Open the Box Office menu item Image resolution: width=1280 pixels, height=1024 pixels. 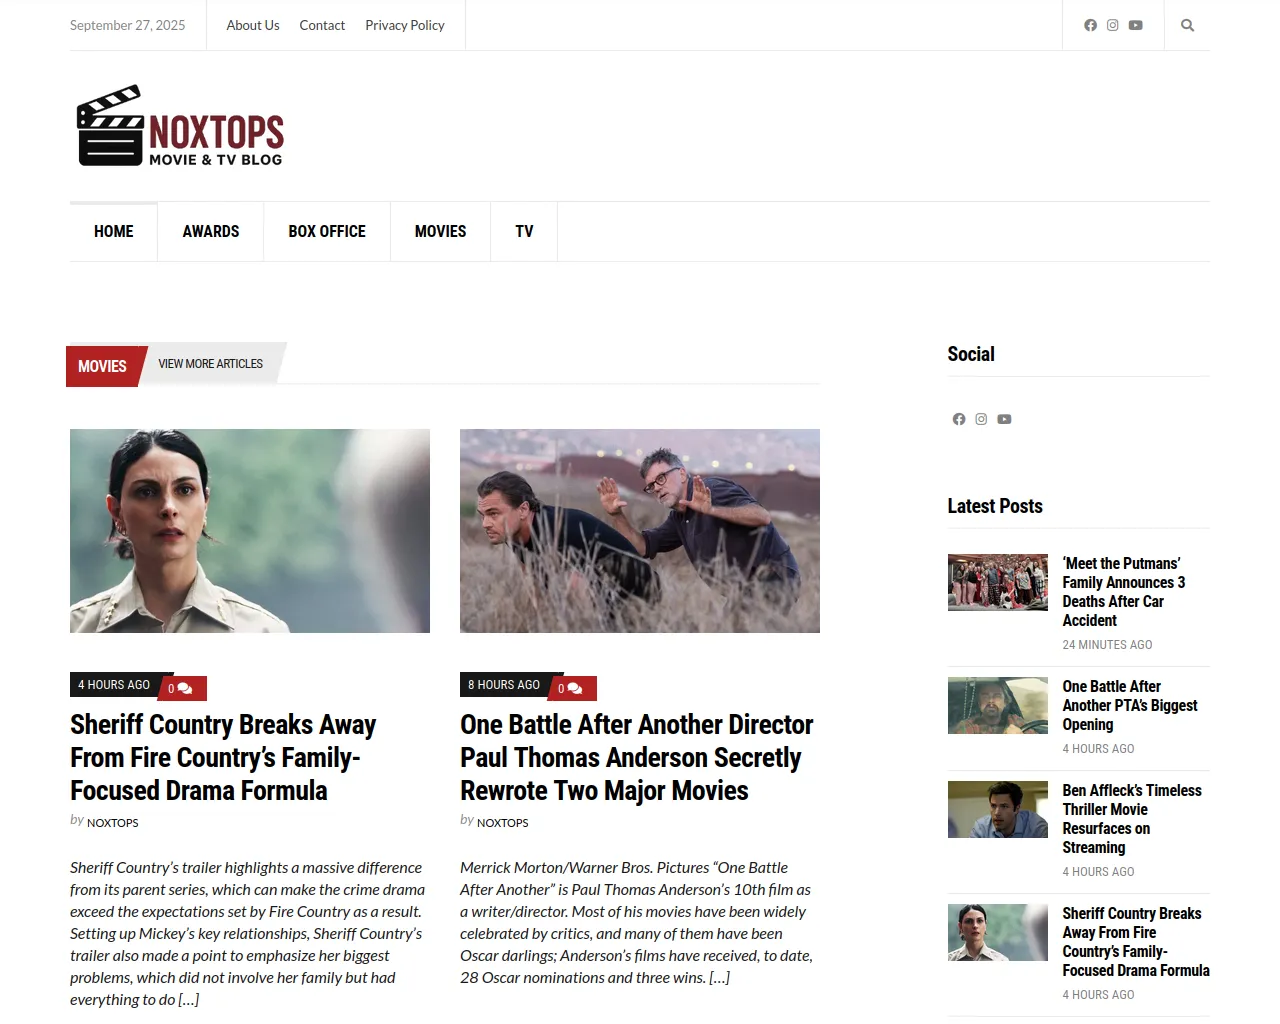point(327,231)
